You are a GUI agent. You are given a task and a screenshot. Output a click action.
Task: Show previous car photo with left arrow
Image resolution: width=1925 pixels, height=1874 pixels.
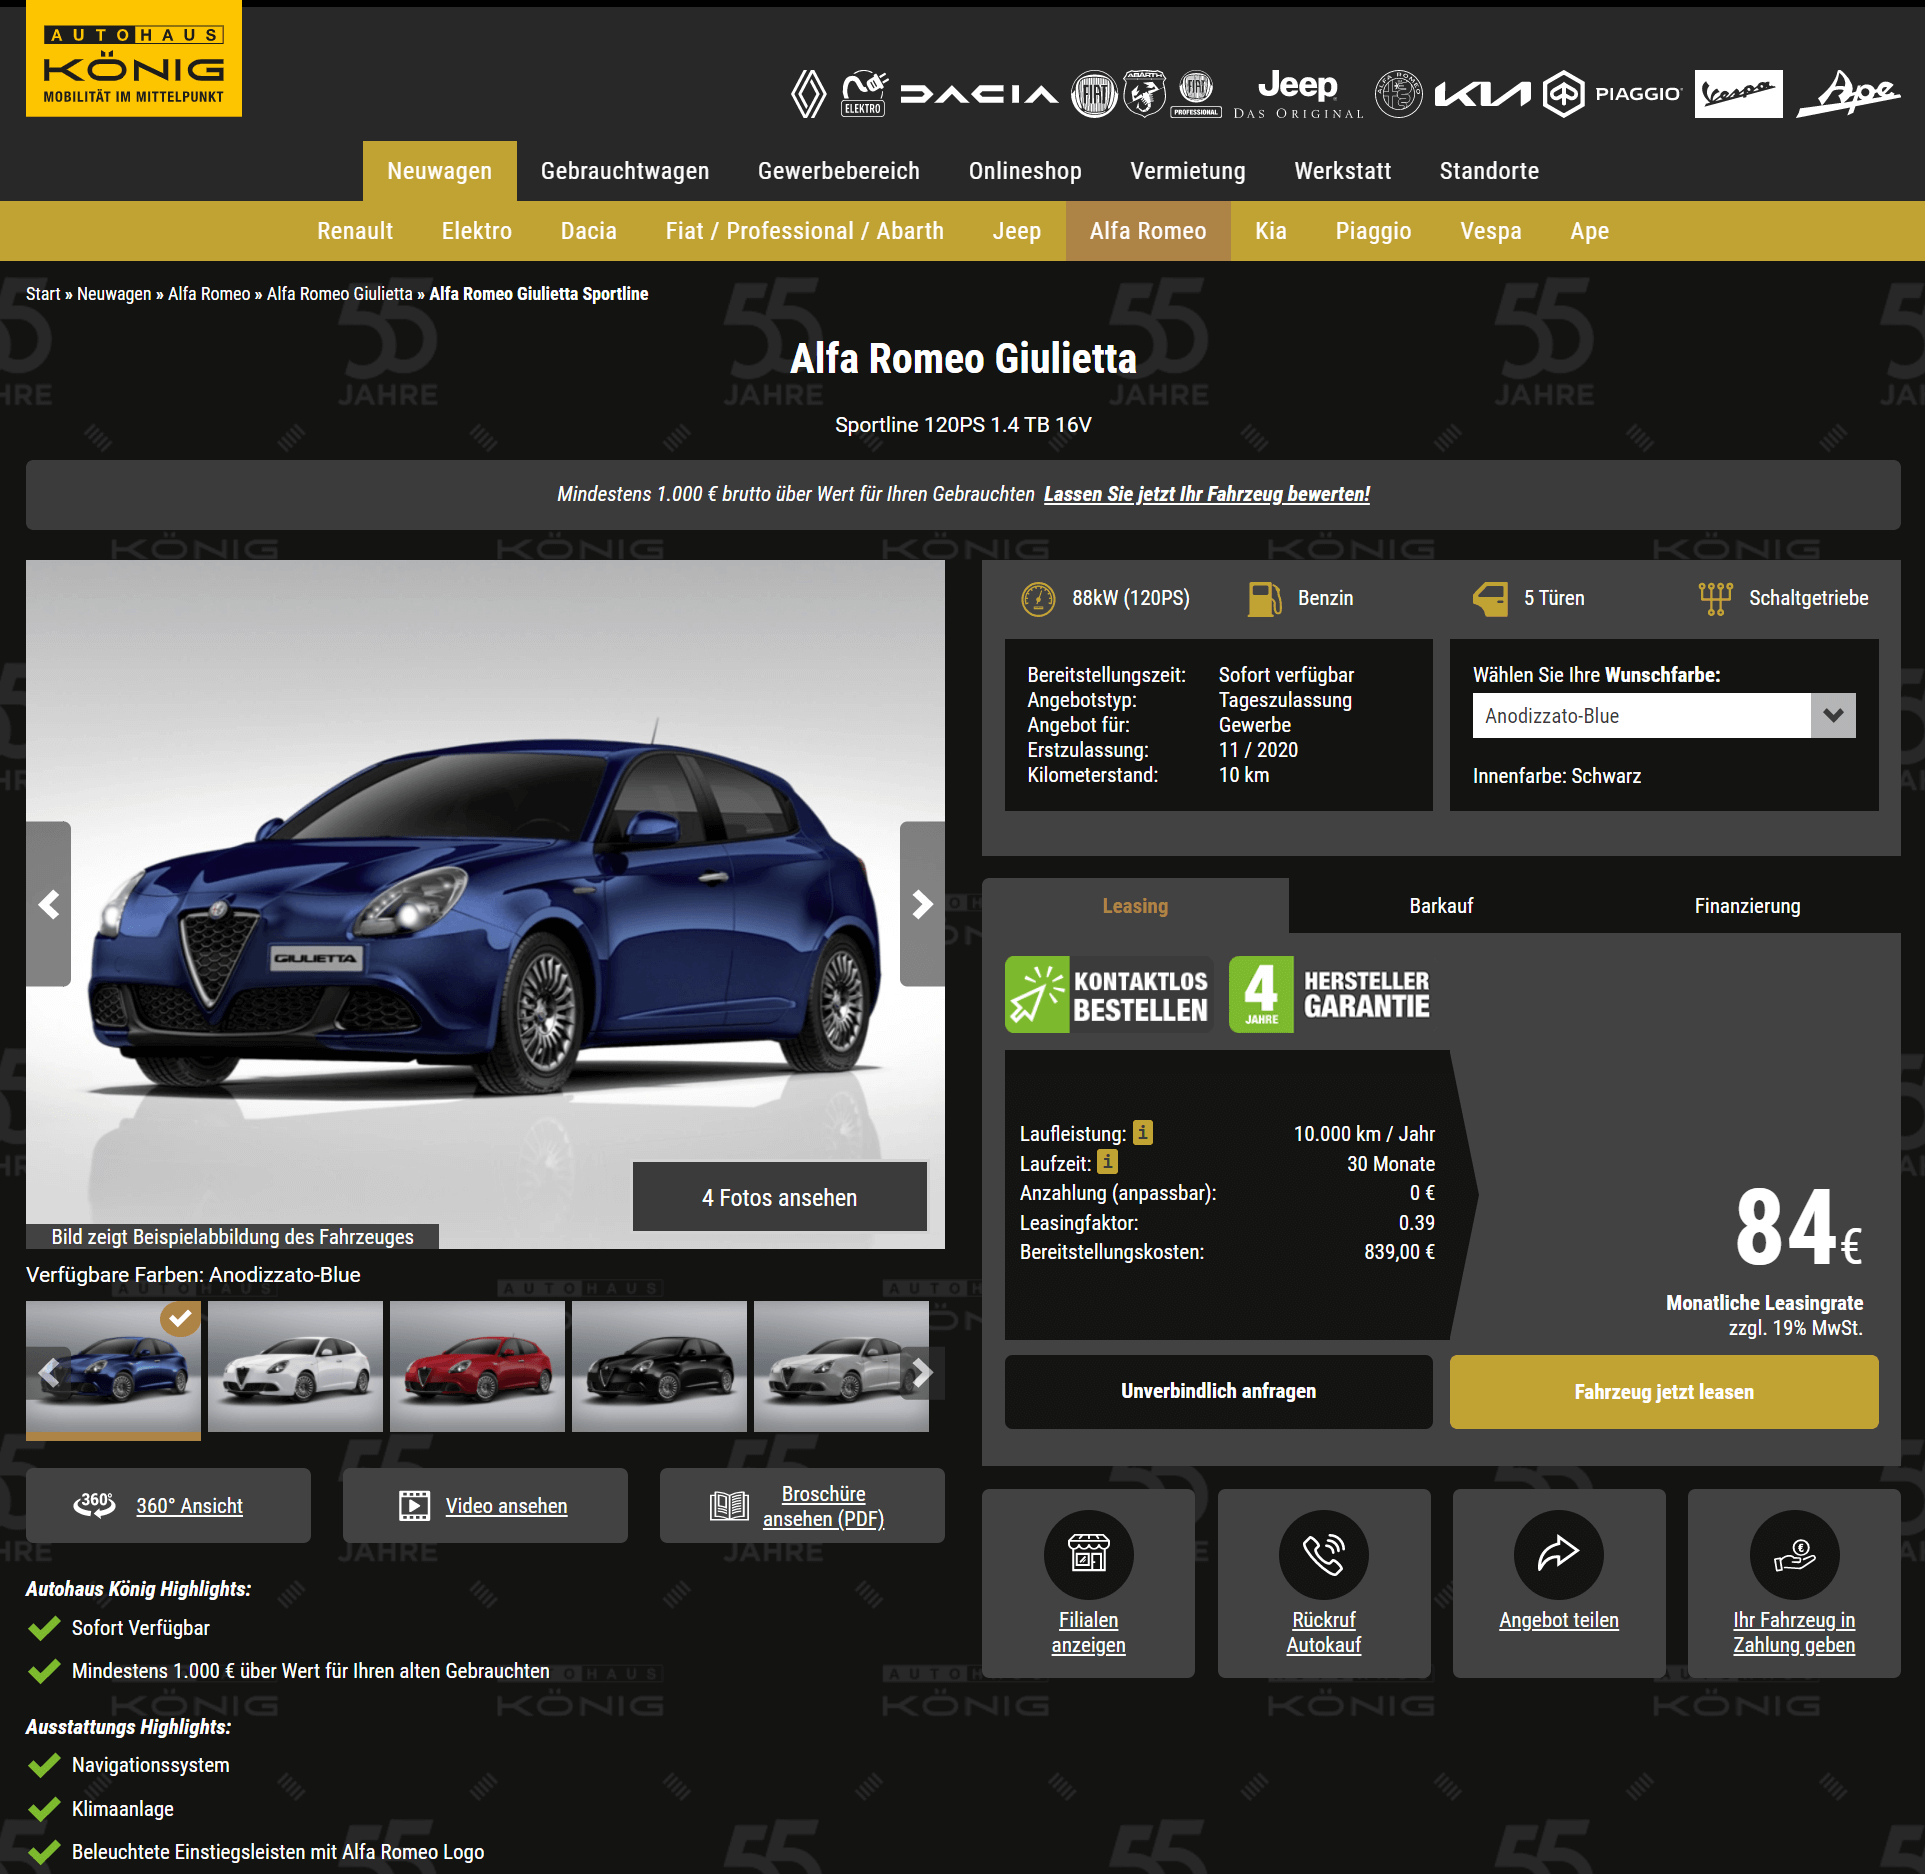point(48,904)
